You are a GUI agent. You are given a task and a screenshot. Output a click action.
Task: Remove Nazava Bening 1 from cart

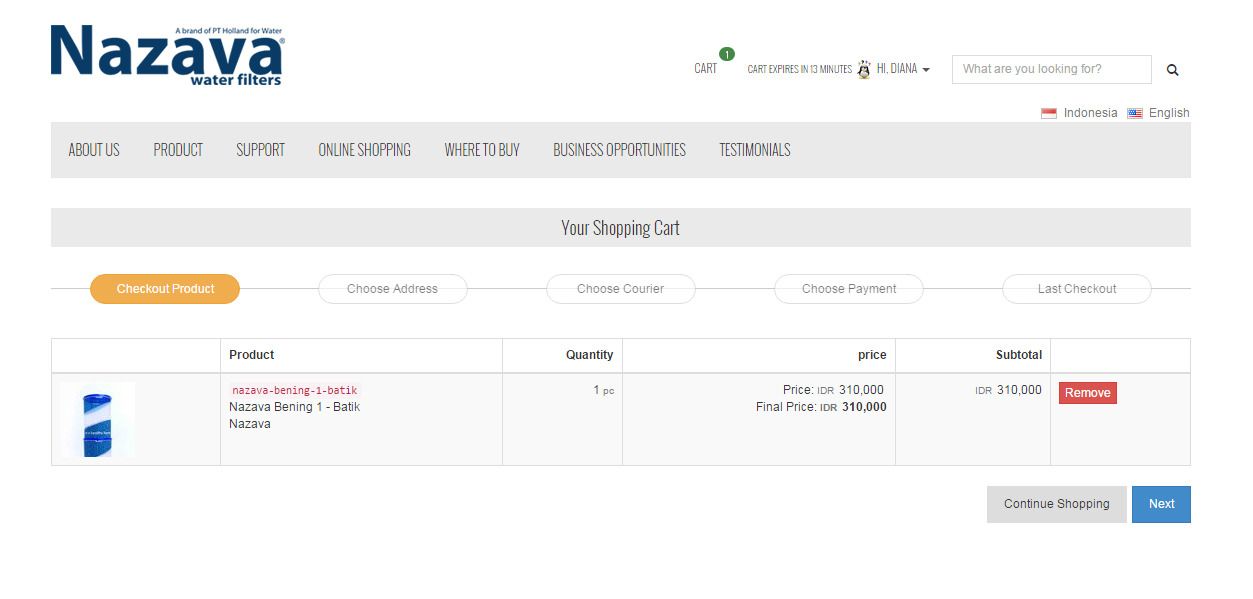click(x=1087, y=393)
